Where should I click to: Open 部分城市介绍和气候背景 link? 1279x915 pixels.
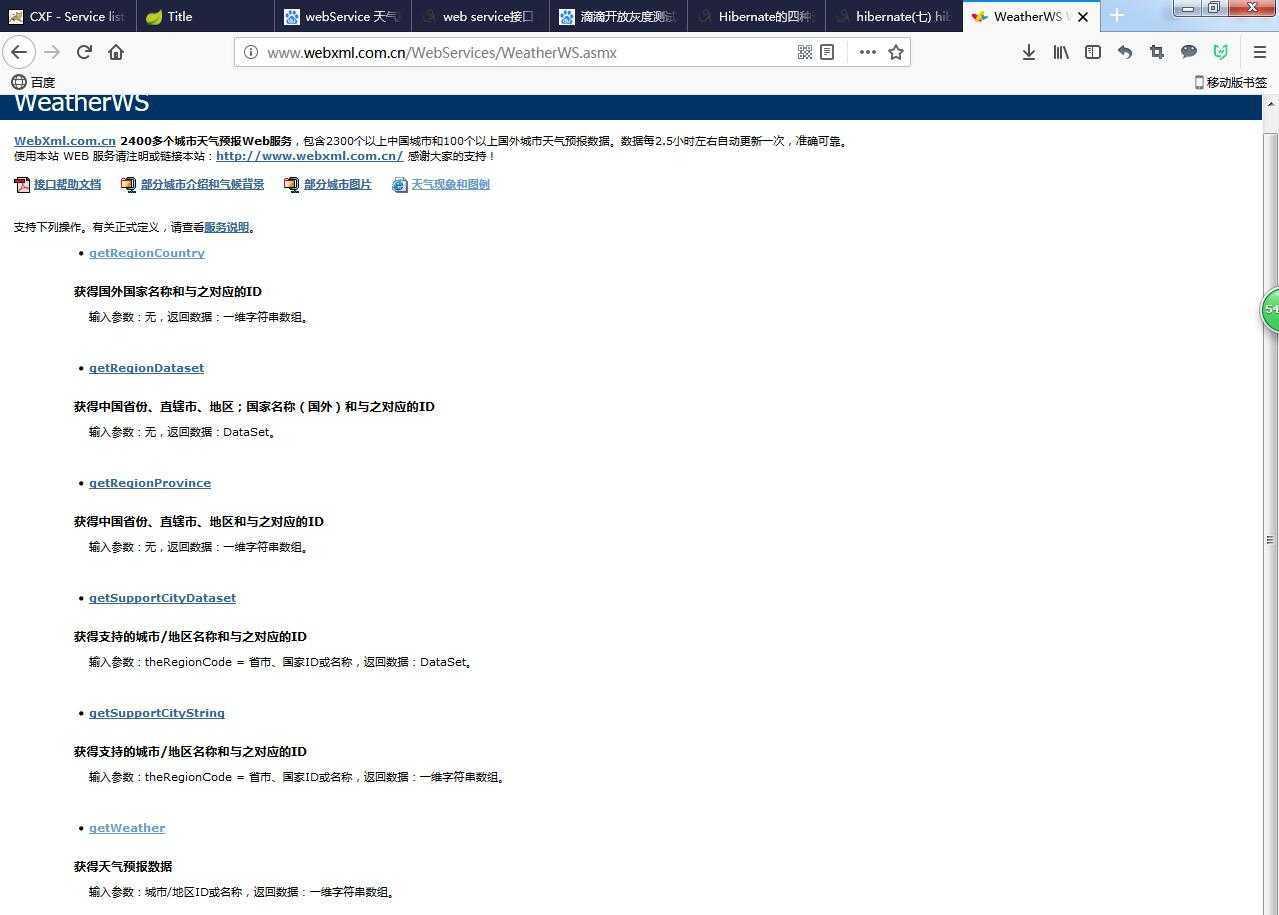202,184
